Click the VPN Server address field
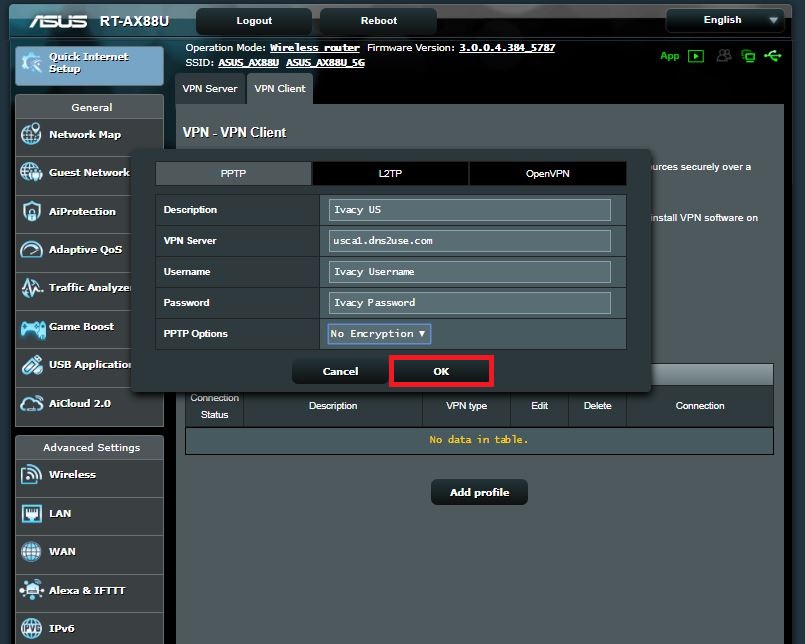805x644 pixels. pyautogui.click(x=470, y=240)
